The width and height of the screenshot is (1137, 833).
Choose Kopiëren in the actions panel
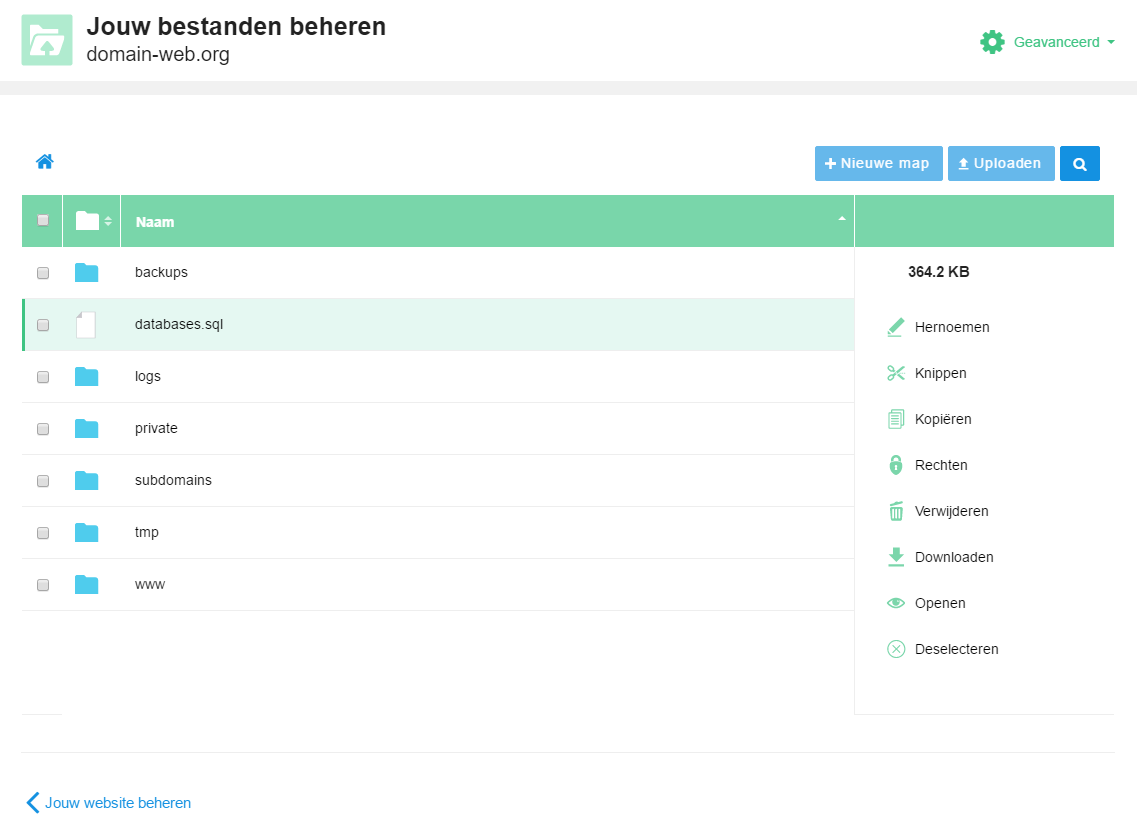click(x=943, y=419)
